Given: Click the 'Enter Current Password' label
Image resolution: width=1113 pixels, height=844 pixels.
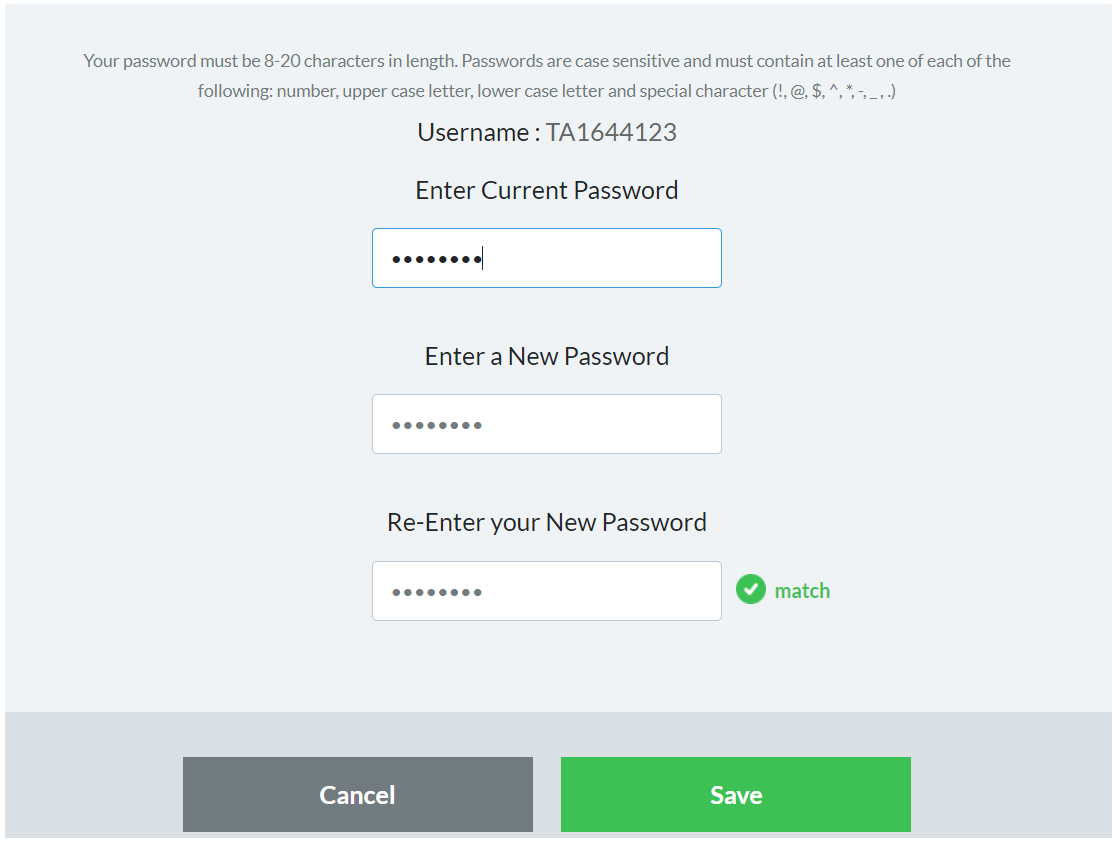Looking at the screenshot, I should tap(547, 190).
